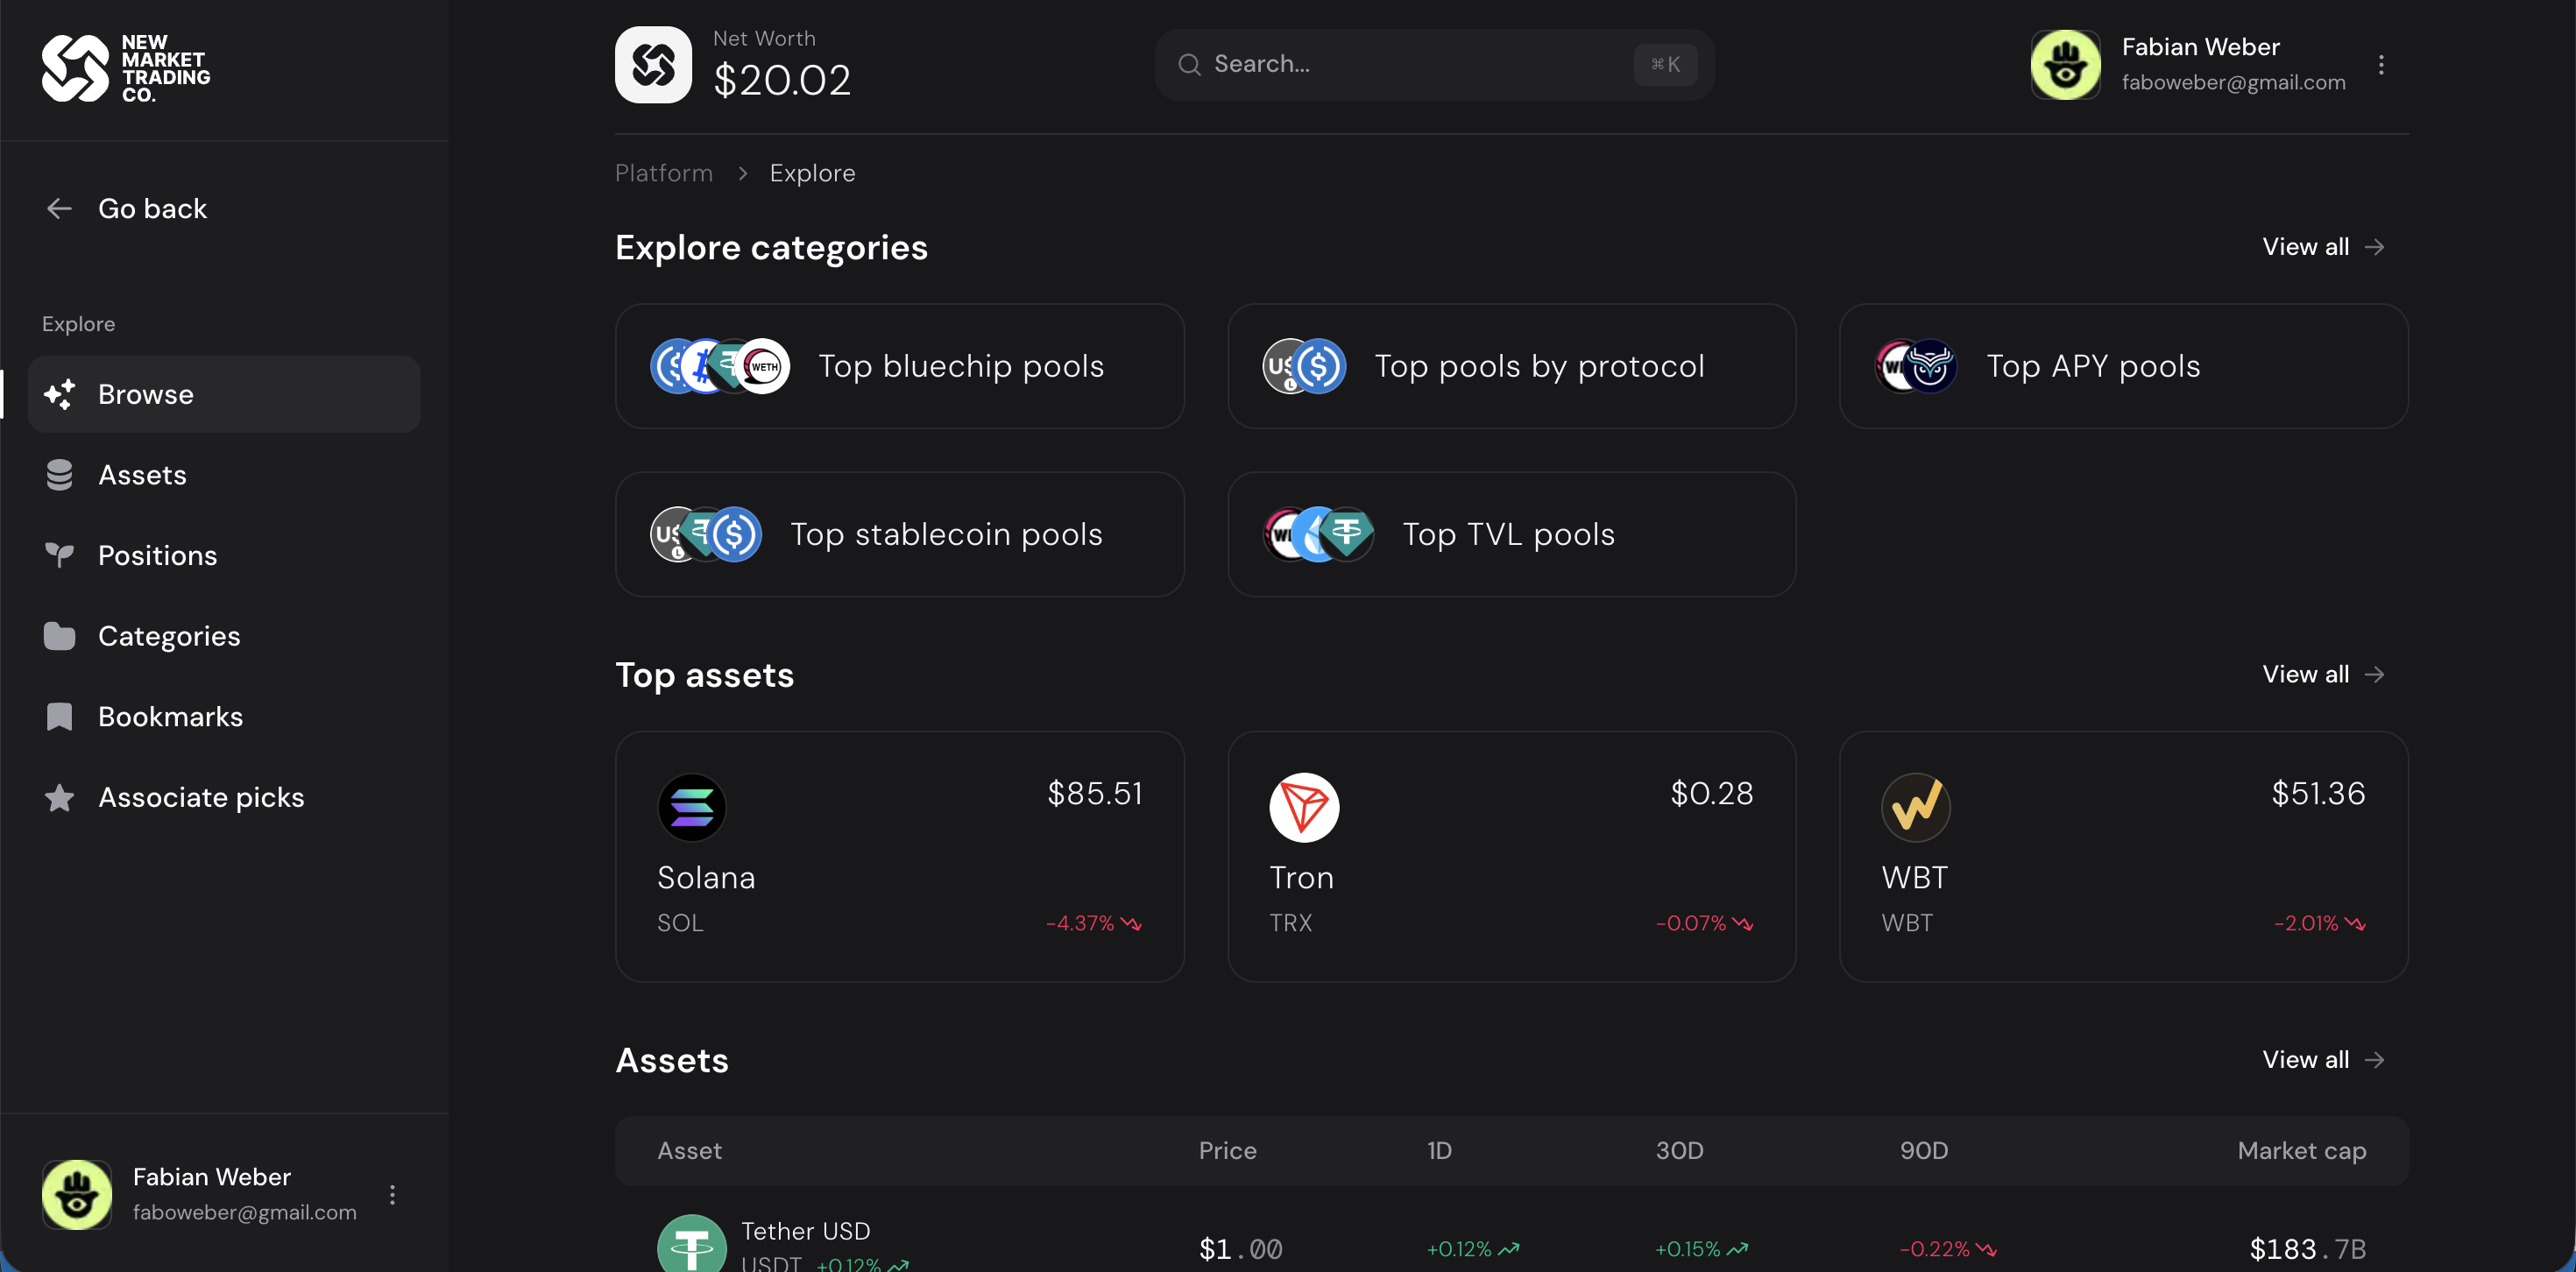This screenshot has width=2576, height=1272.
Task: Click the Solana coin icon
Action: point(691,807)
